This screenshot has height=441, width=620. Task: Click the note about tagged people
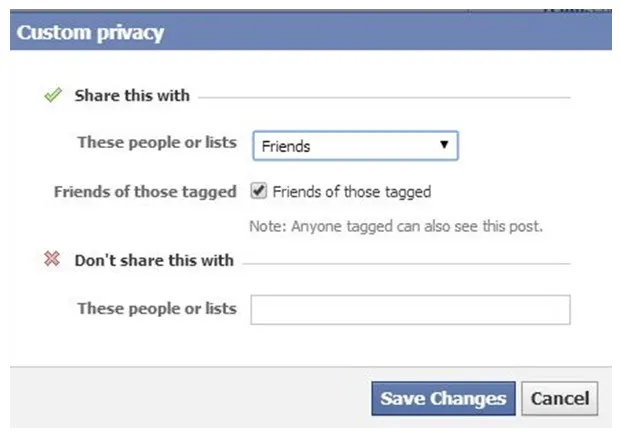coord(397,226)
